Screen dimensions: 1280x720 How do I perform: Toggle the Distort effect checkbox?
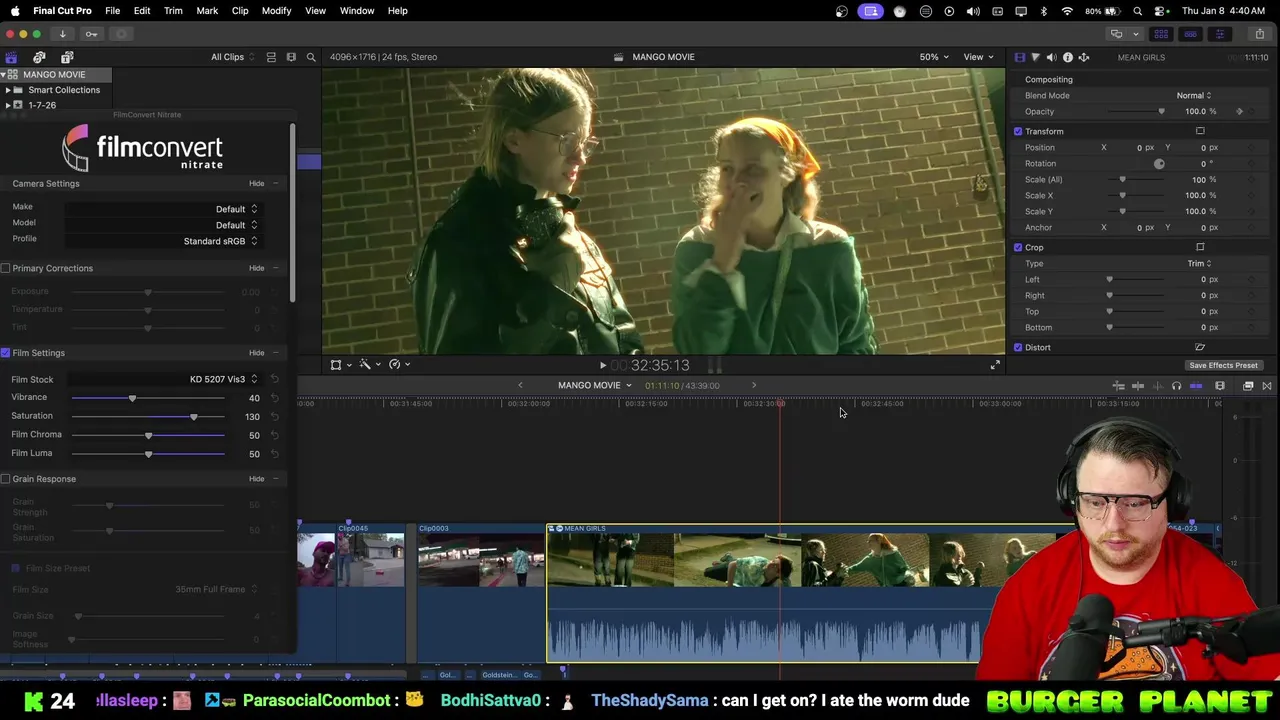coord(1018,347)
